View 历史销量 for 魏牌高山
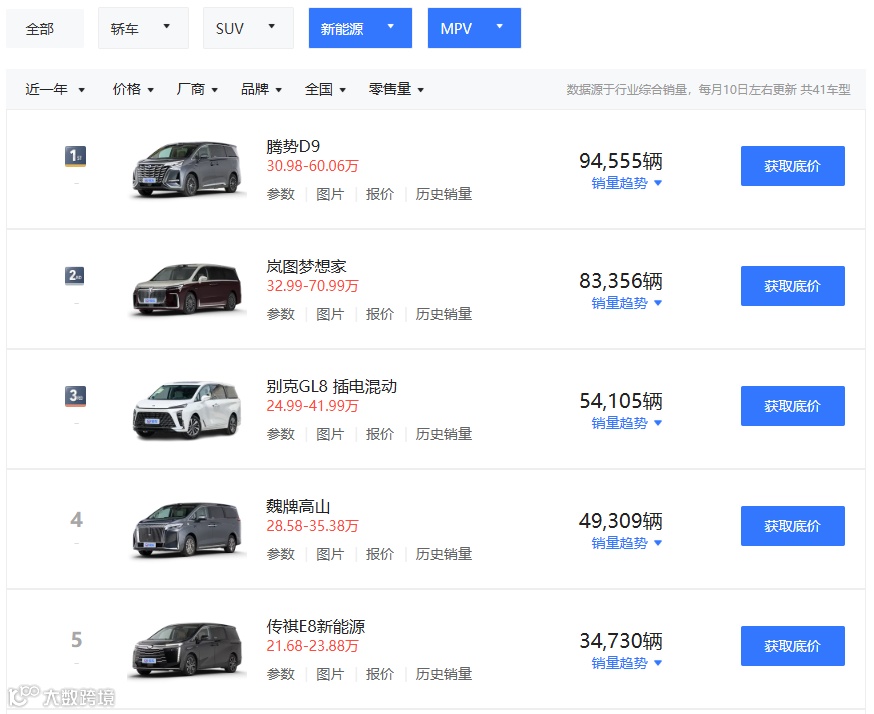Screen dimensions: 874x714 pos(444,553)
